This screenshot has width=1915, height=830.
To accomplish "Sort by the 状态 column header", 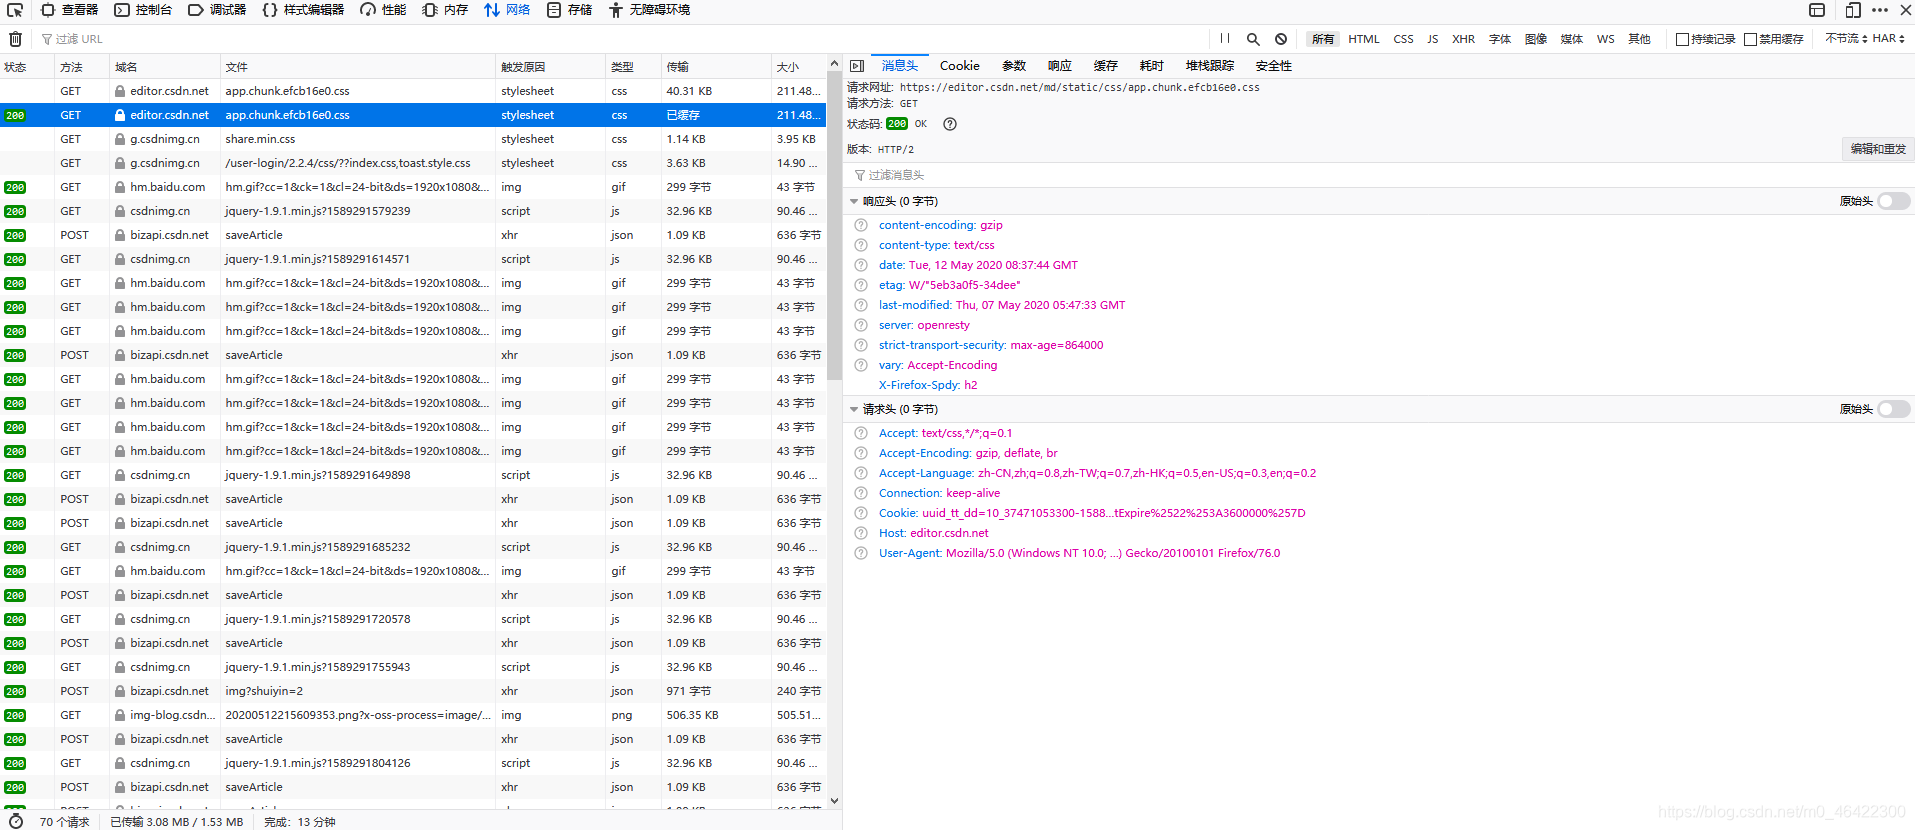I will [x=27, y=67].
